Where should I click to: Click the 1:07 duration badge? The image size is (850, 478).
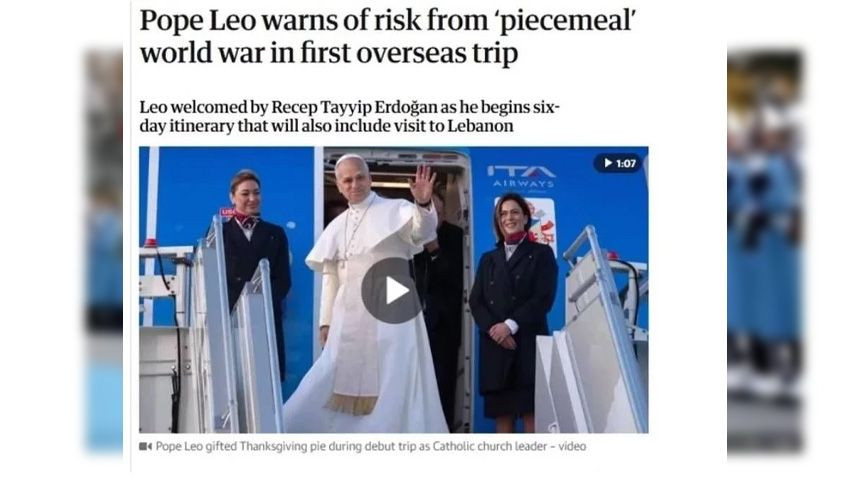click(619, 163)
